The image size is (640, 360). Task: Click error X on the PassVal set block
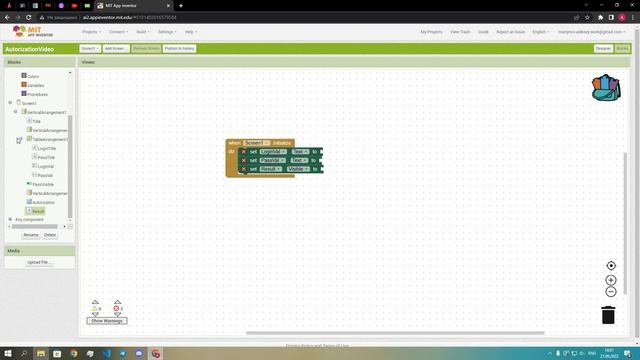(x=244, y=160)
